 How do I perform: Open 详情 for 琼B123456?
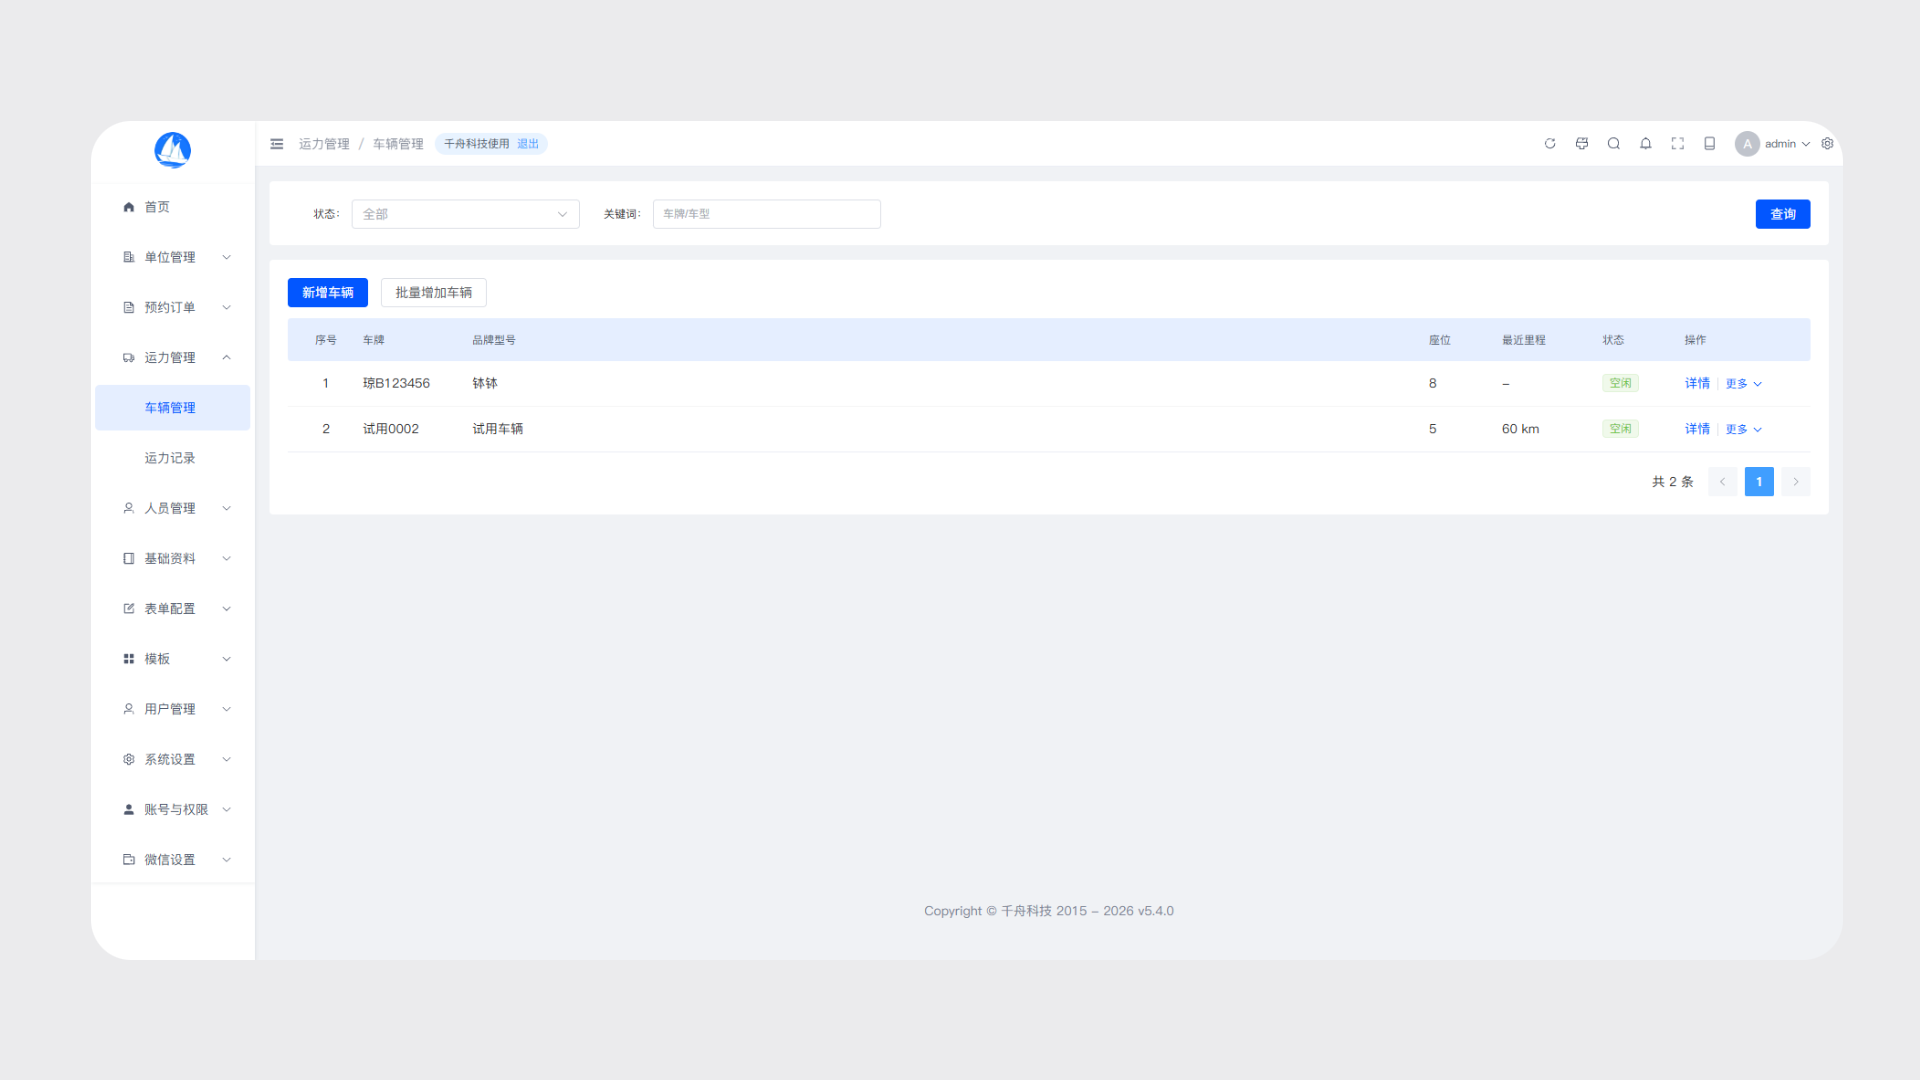(1697, 384)
